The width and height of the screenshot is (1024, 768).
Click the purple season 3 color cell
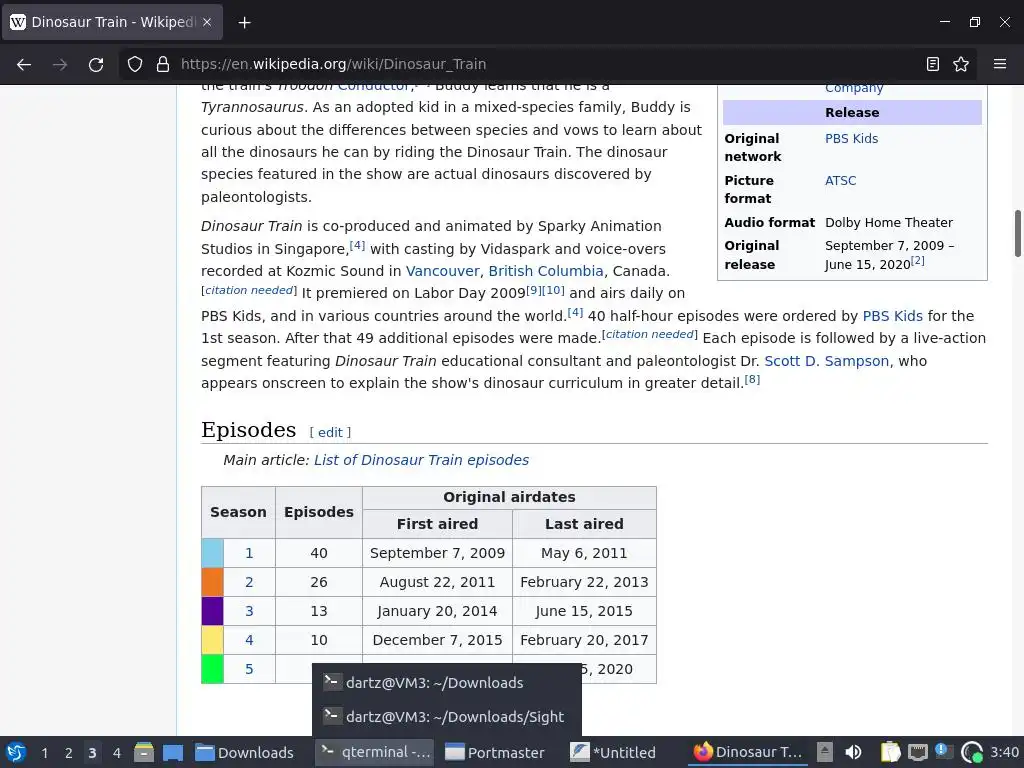(212, 611)
